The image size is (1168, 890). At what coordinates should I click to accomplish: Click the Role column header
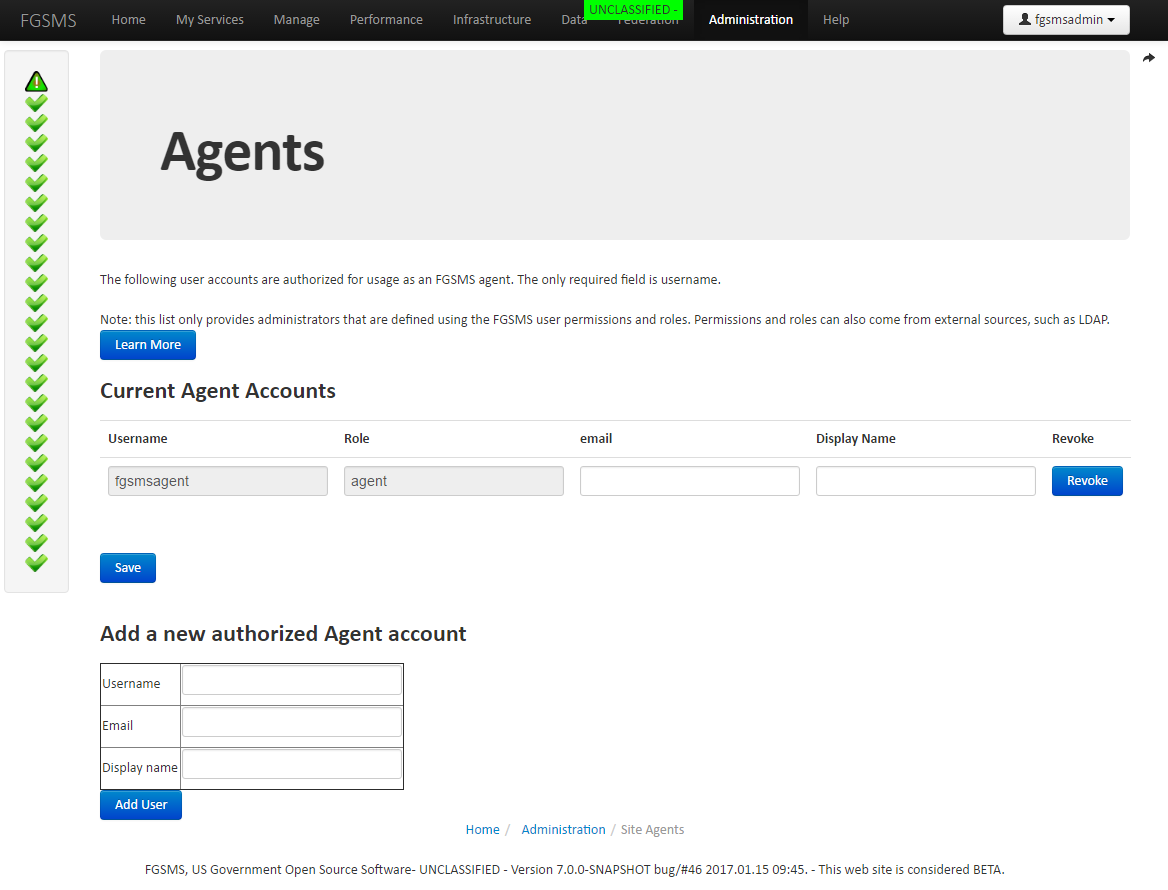[x=357, y=439]
